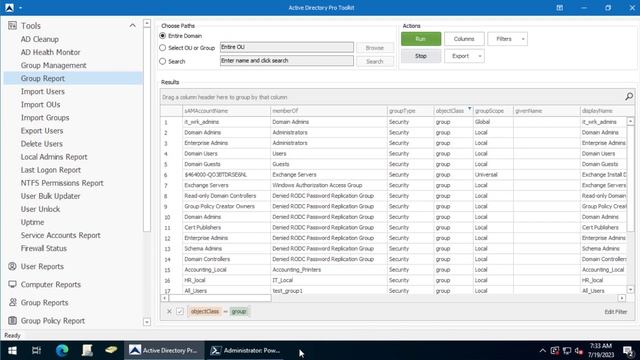Open User Bulk Updater
Image resolution: width=640 pixels, height=360 pixels.
click(x=51, y=196)
